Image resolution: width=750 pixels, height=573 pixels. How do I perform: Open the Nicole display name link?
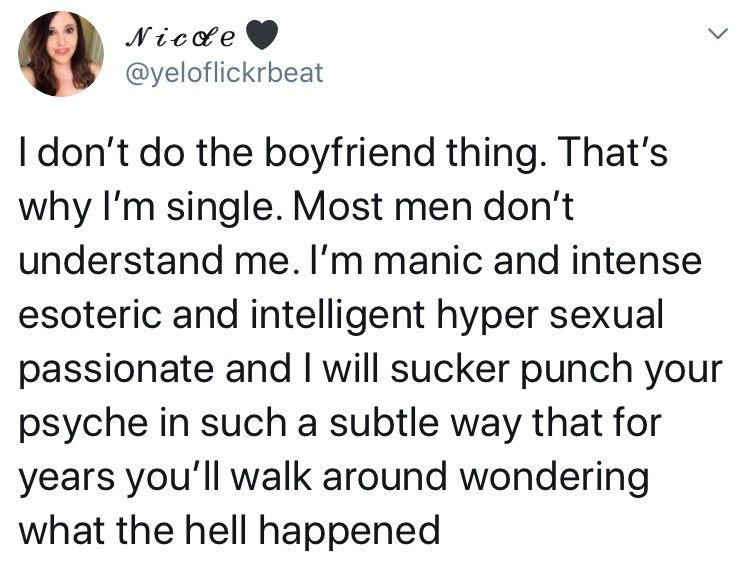pyautogui.click(x=180, y=37)
